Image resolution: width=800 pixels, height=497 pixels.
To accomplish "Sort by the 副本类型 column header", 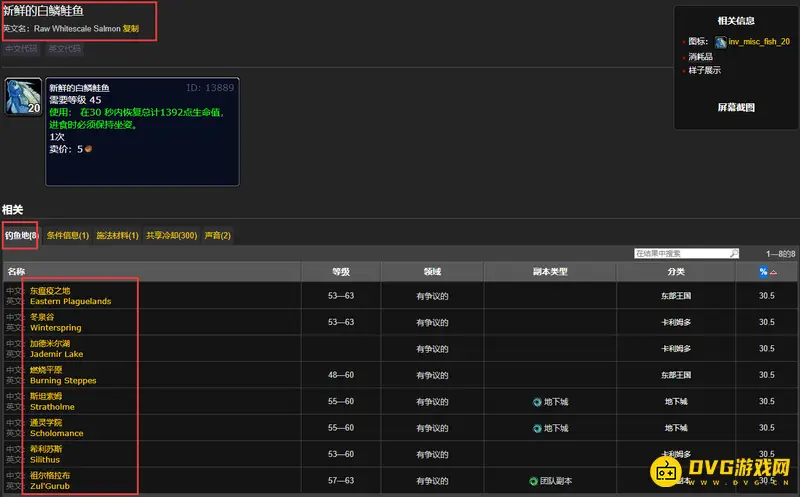I will pos(550,272).
